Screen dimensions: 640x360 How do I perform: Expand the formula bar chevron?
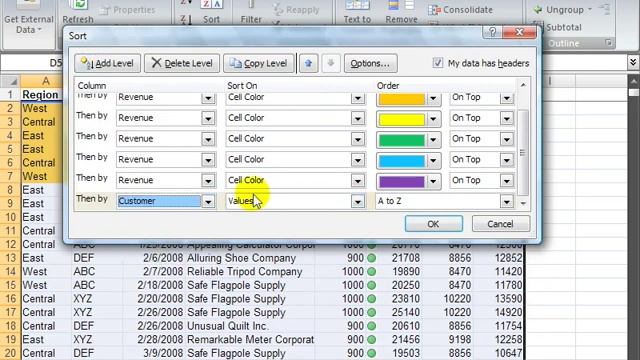(633, 62)
